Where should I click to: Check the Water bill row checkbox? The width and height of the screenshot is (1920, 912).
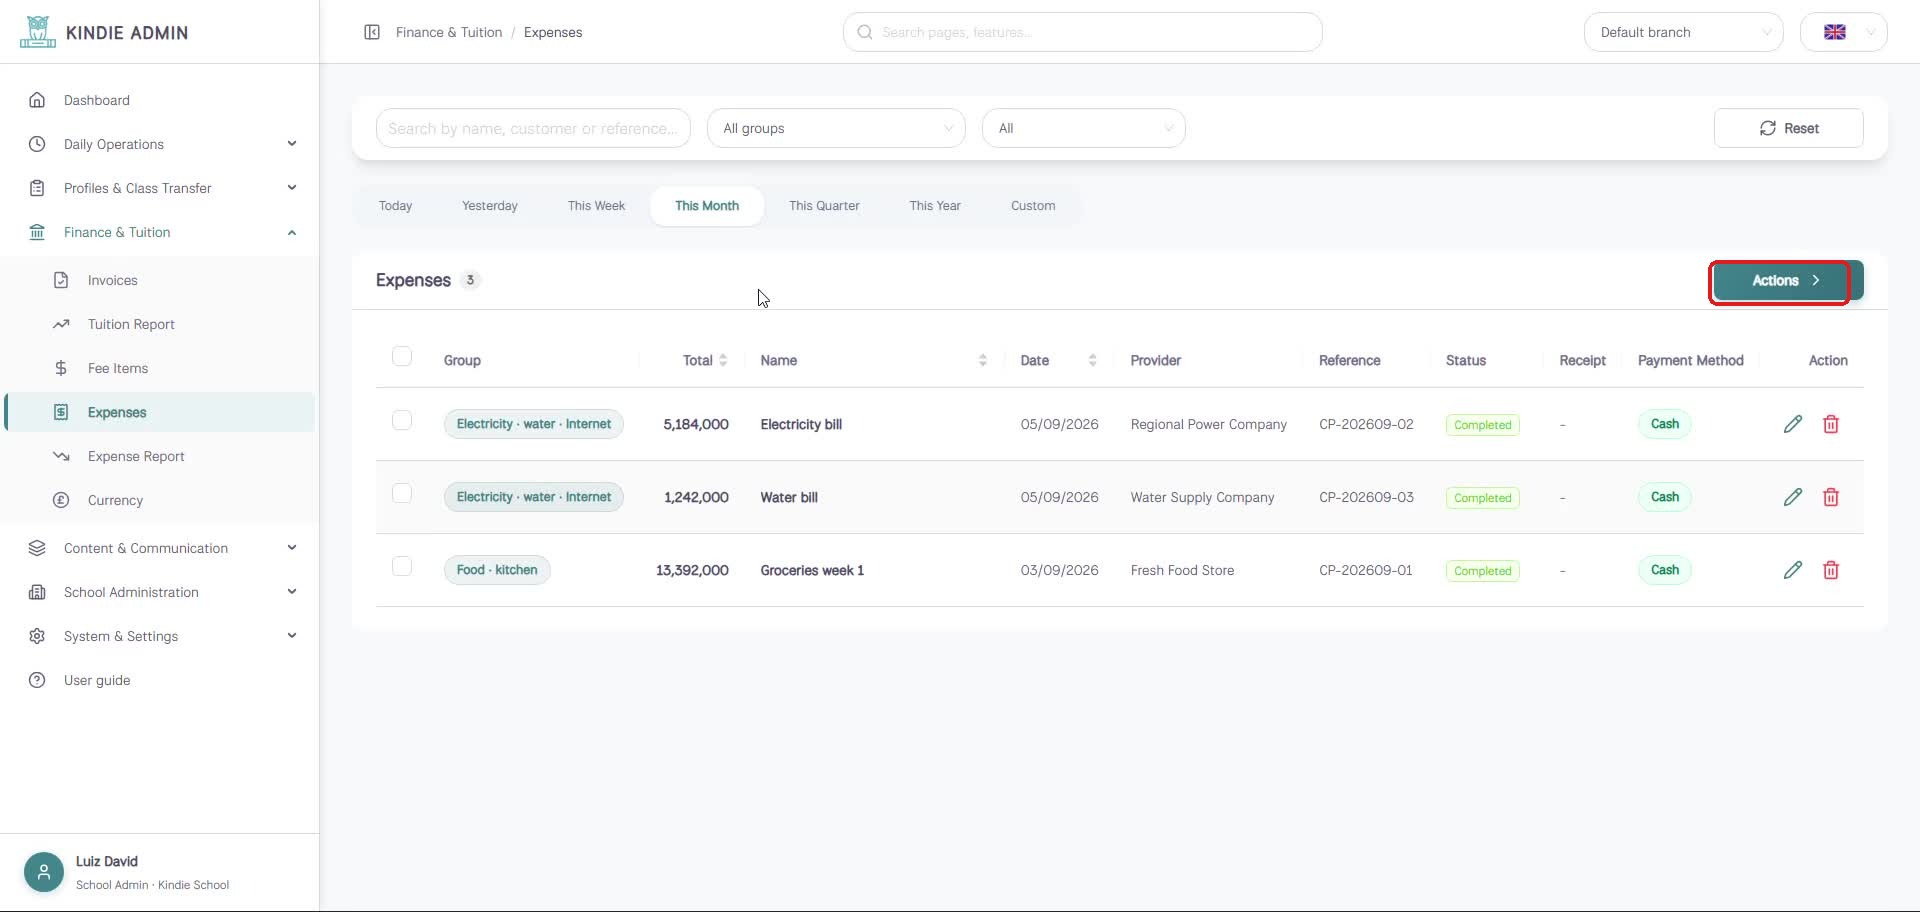(x=402, y=493)
